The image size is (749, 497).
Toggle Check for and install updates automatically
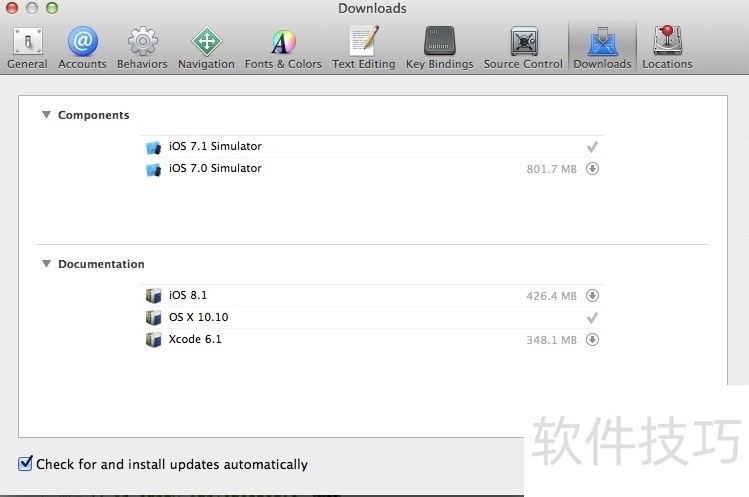tap(25, 464)
